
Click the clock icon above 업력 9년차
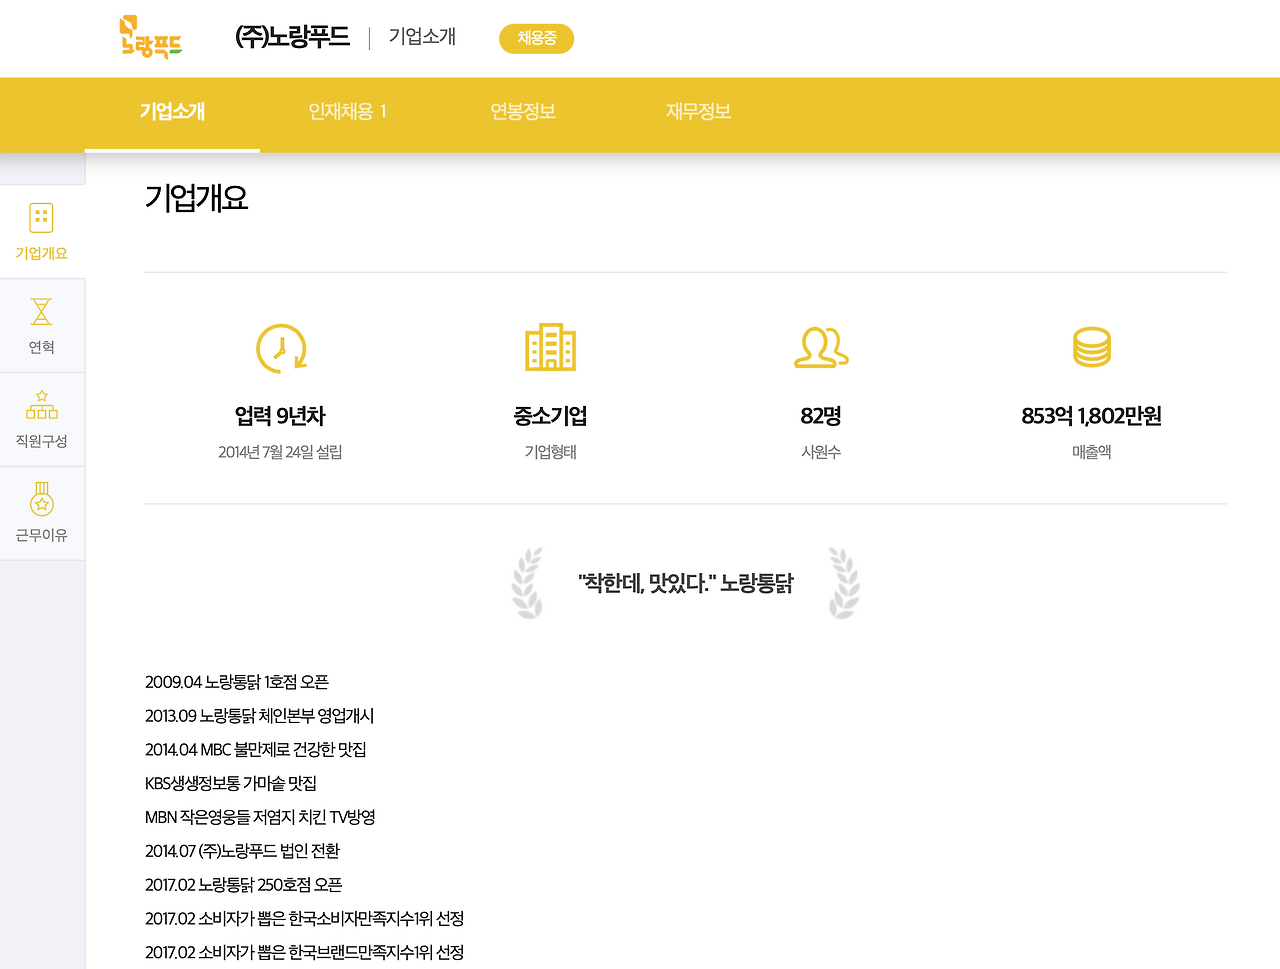pyautogui.click(x=281, y=348)
